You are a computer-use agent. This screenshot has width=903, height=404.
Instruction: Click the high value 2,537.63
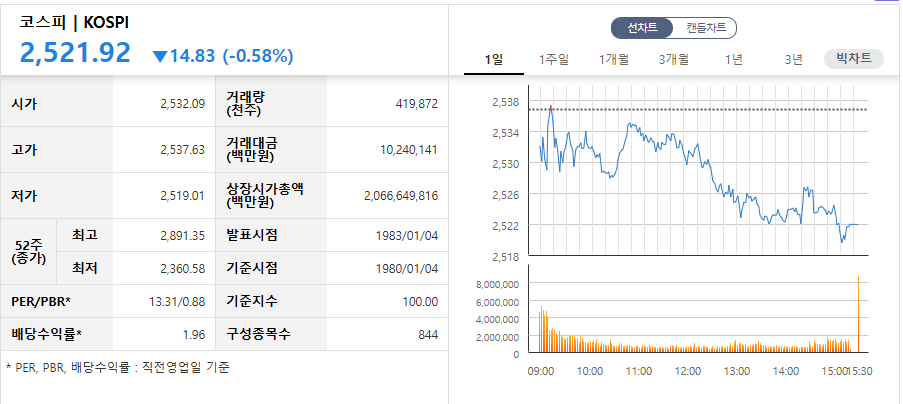183,150
